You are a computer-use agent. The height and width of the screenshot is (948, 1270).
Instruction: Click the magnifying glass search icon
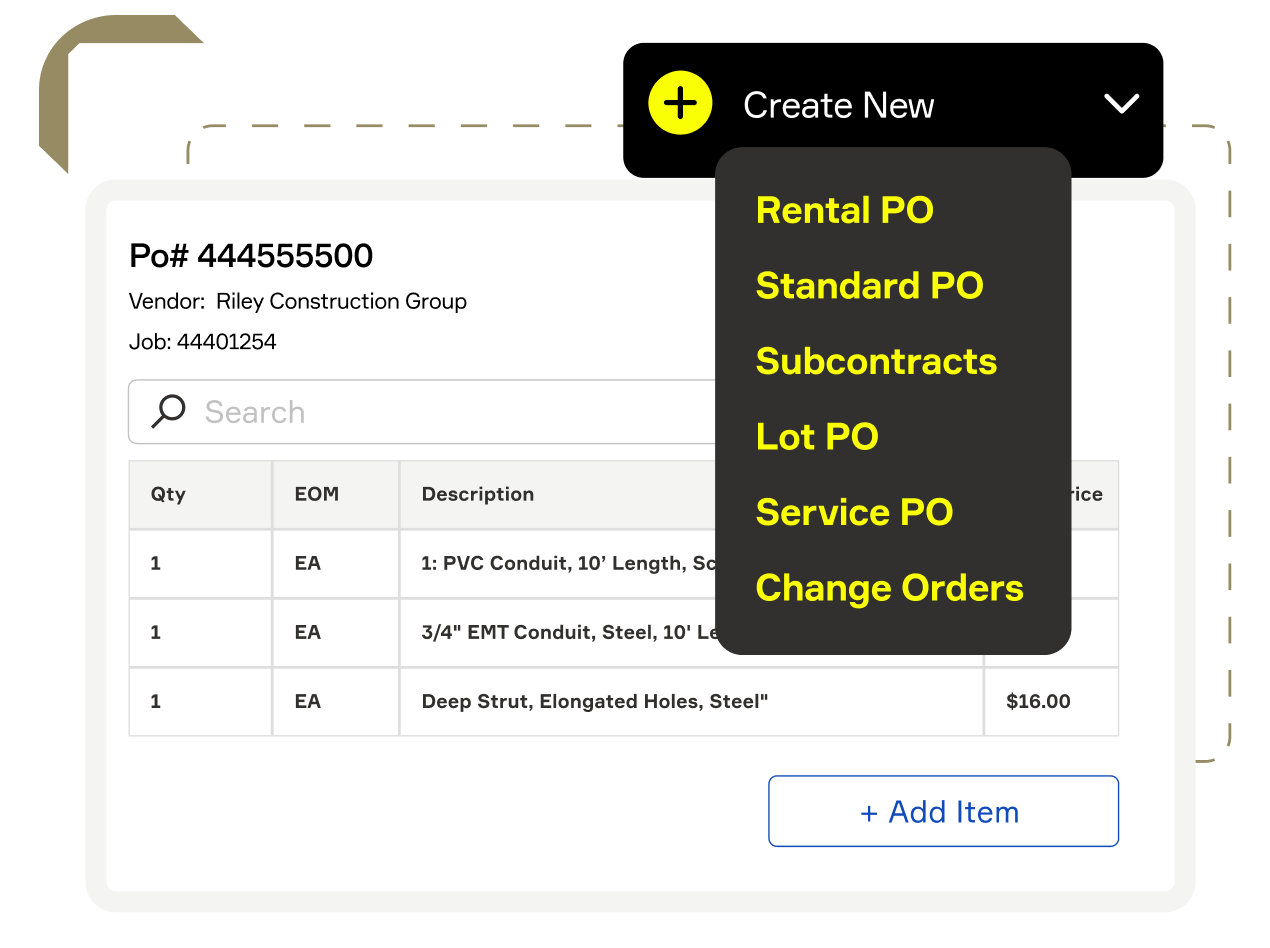click(x=168, y=411)
